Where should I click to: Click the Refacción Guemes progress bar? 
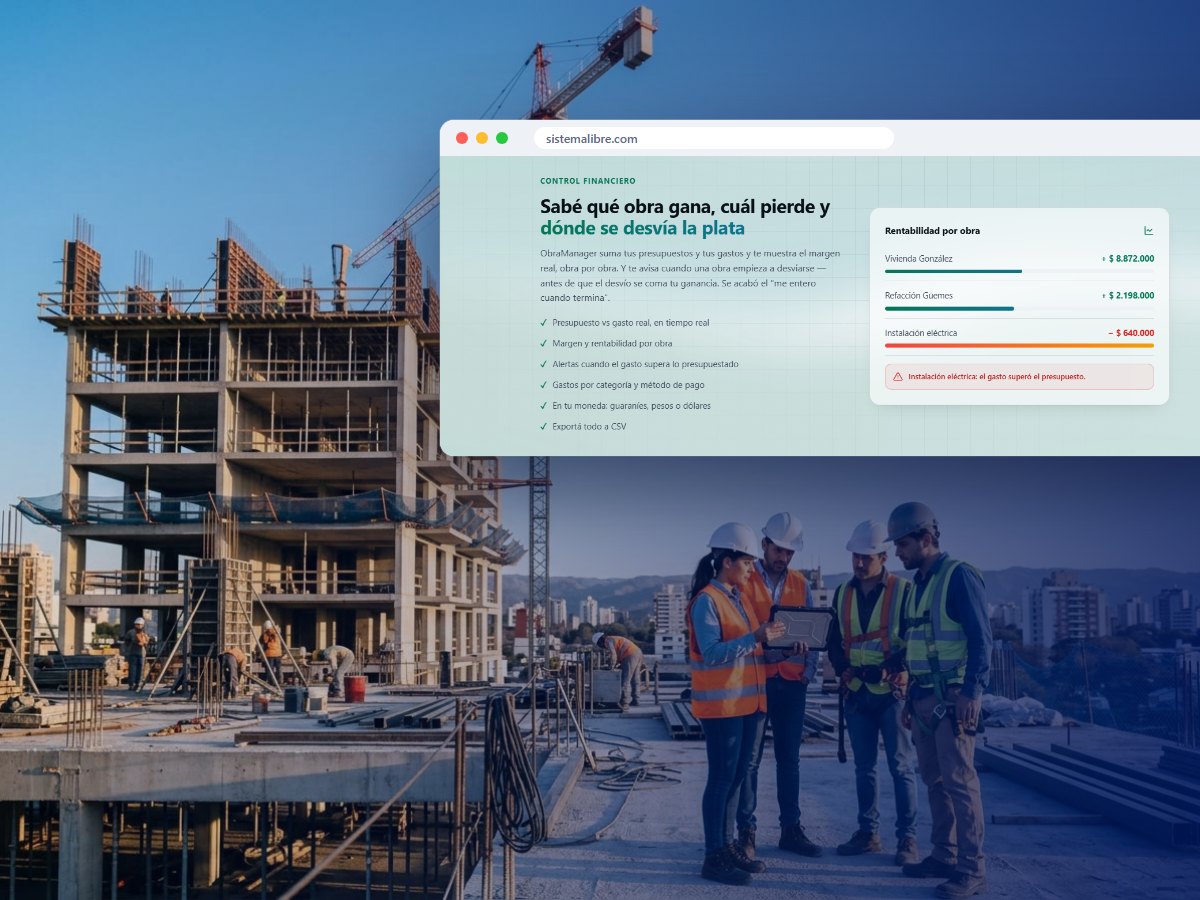(1019, 308)
